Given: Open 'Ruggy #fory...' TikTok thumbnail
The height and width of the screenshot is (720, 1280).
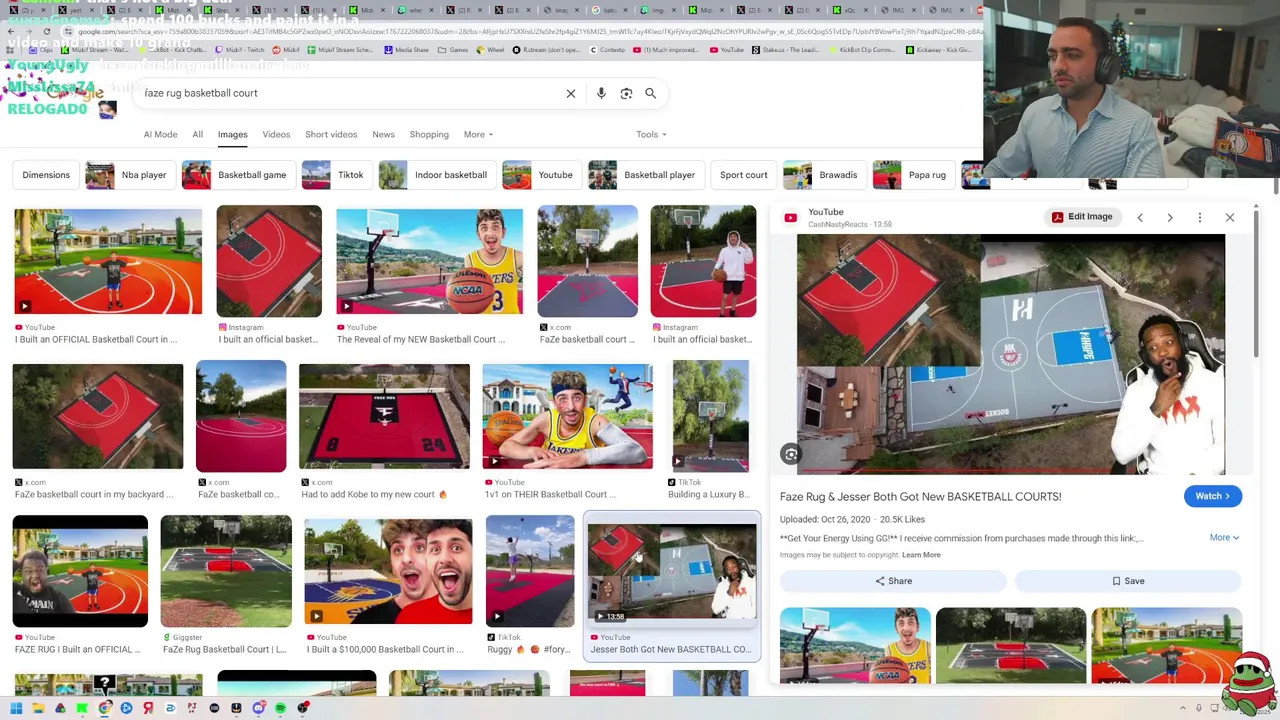Looking at the screenshot, I should [530, 571].
